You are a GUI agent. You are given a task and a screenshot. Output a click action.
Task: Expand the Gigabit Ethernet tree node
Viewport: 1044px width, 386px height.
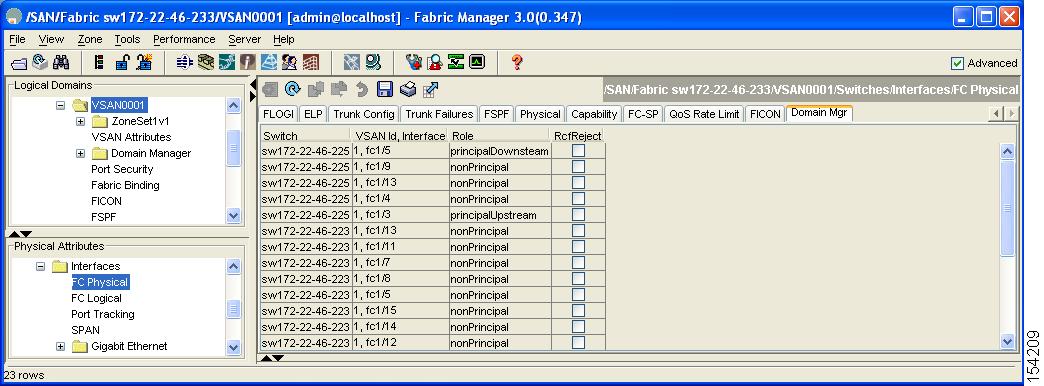coord(61,346)
